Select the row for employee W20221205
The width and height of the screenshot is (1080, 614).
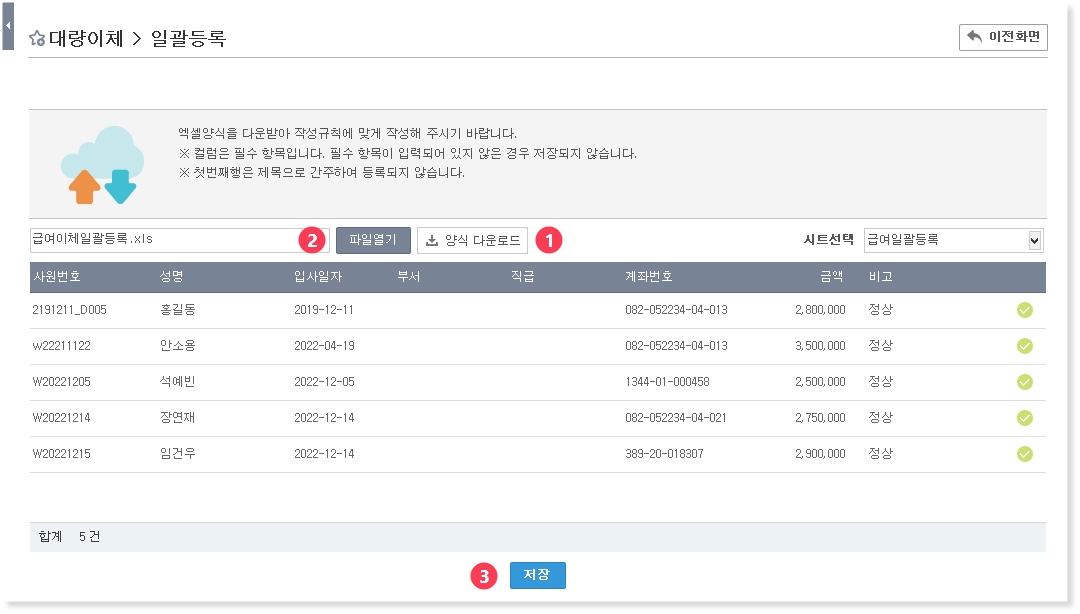(x=61, y=382)
